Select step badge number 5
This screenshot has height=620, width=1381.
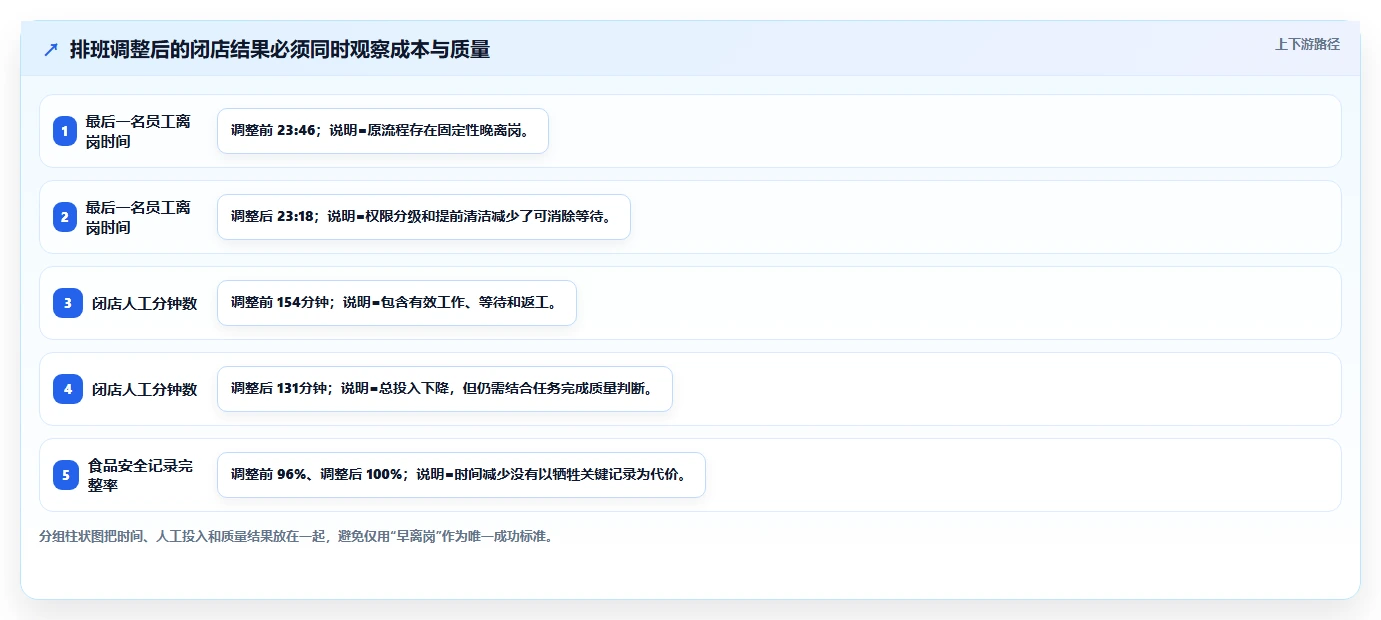coord(65,475)
